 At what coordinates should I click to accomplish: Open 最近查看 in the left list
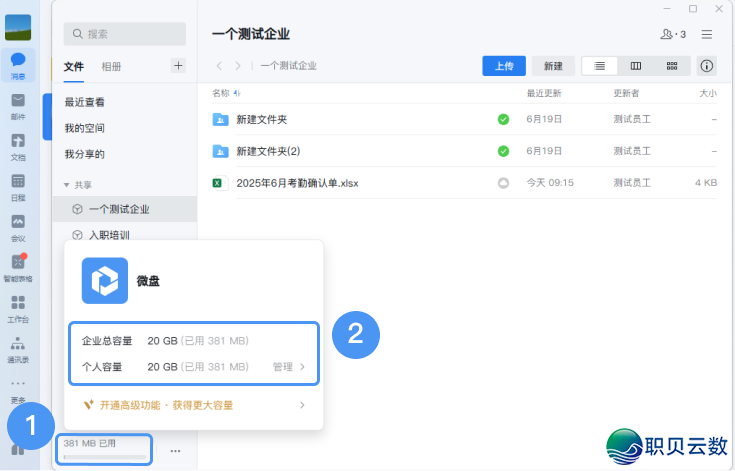[x=84, y=102]
